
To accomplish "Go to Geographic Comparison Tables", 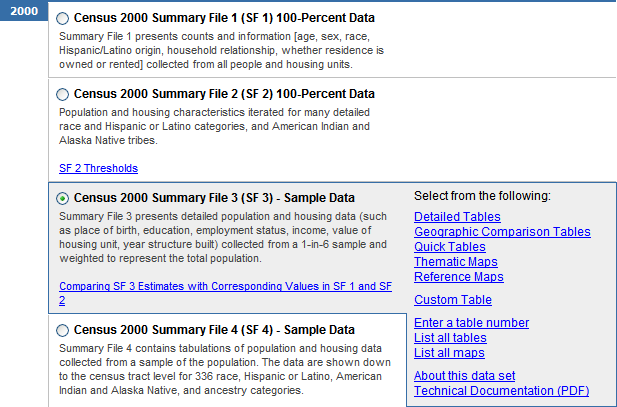I will pyautogui.click(x=502, y=232).
